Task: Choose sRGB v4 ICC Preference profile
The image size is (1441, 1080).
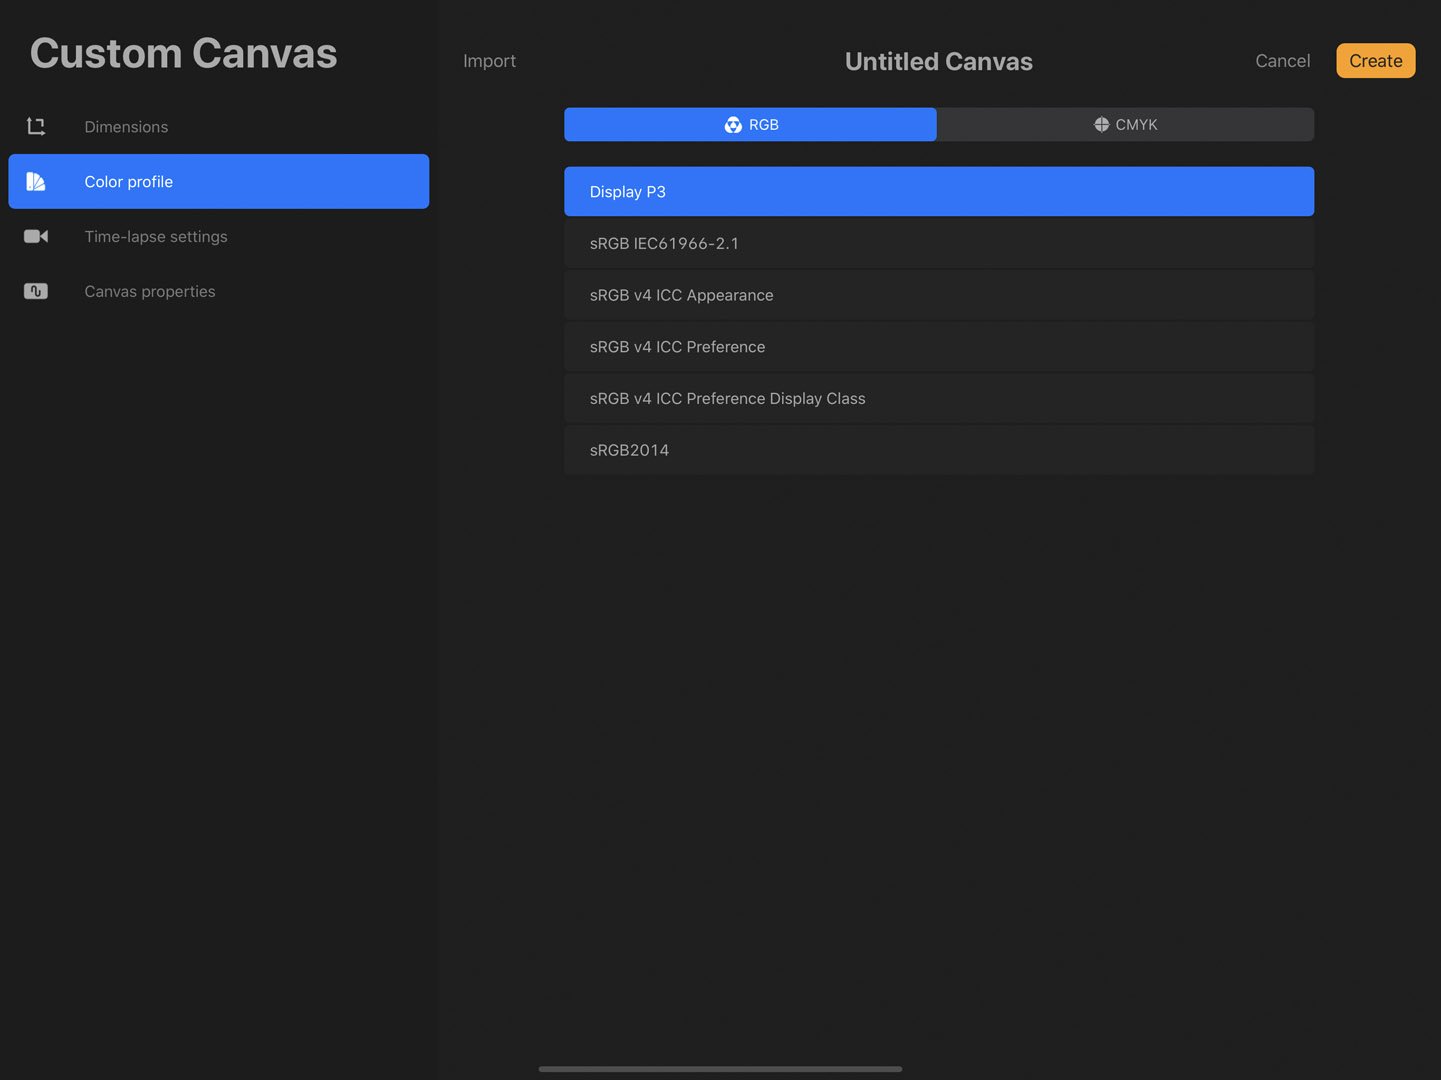Action: 938,346
